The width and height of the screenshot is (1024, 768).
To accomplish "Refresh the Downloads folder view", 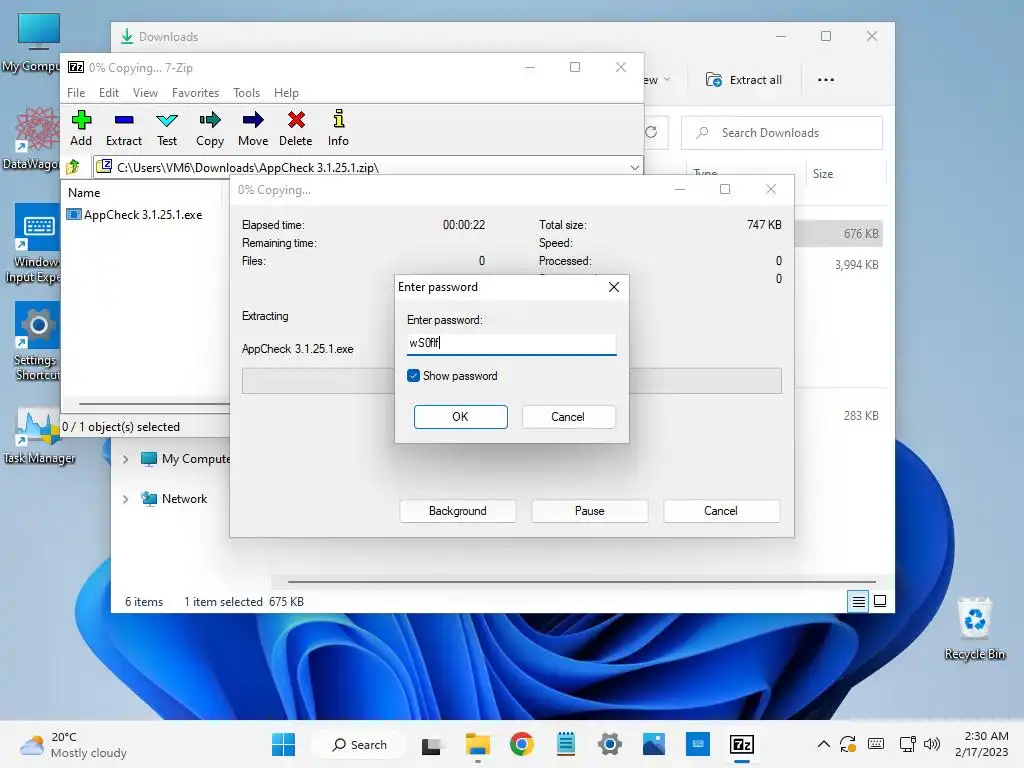I will [651, 133].
